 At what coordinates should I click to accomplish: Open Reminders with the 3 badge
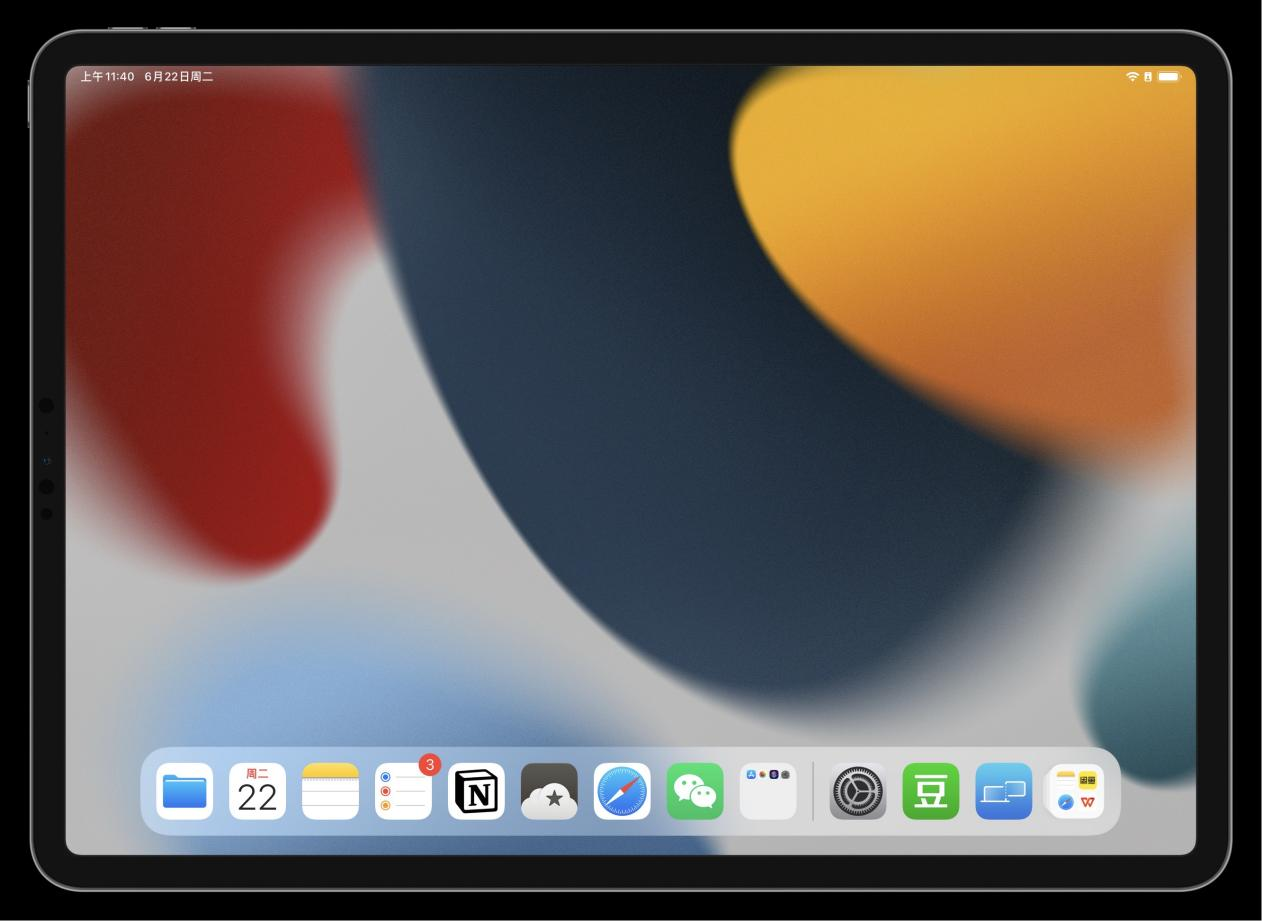point(403,792)
